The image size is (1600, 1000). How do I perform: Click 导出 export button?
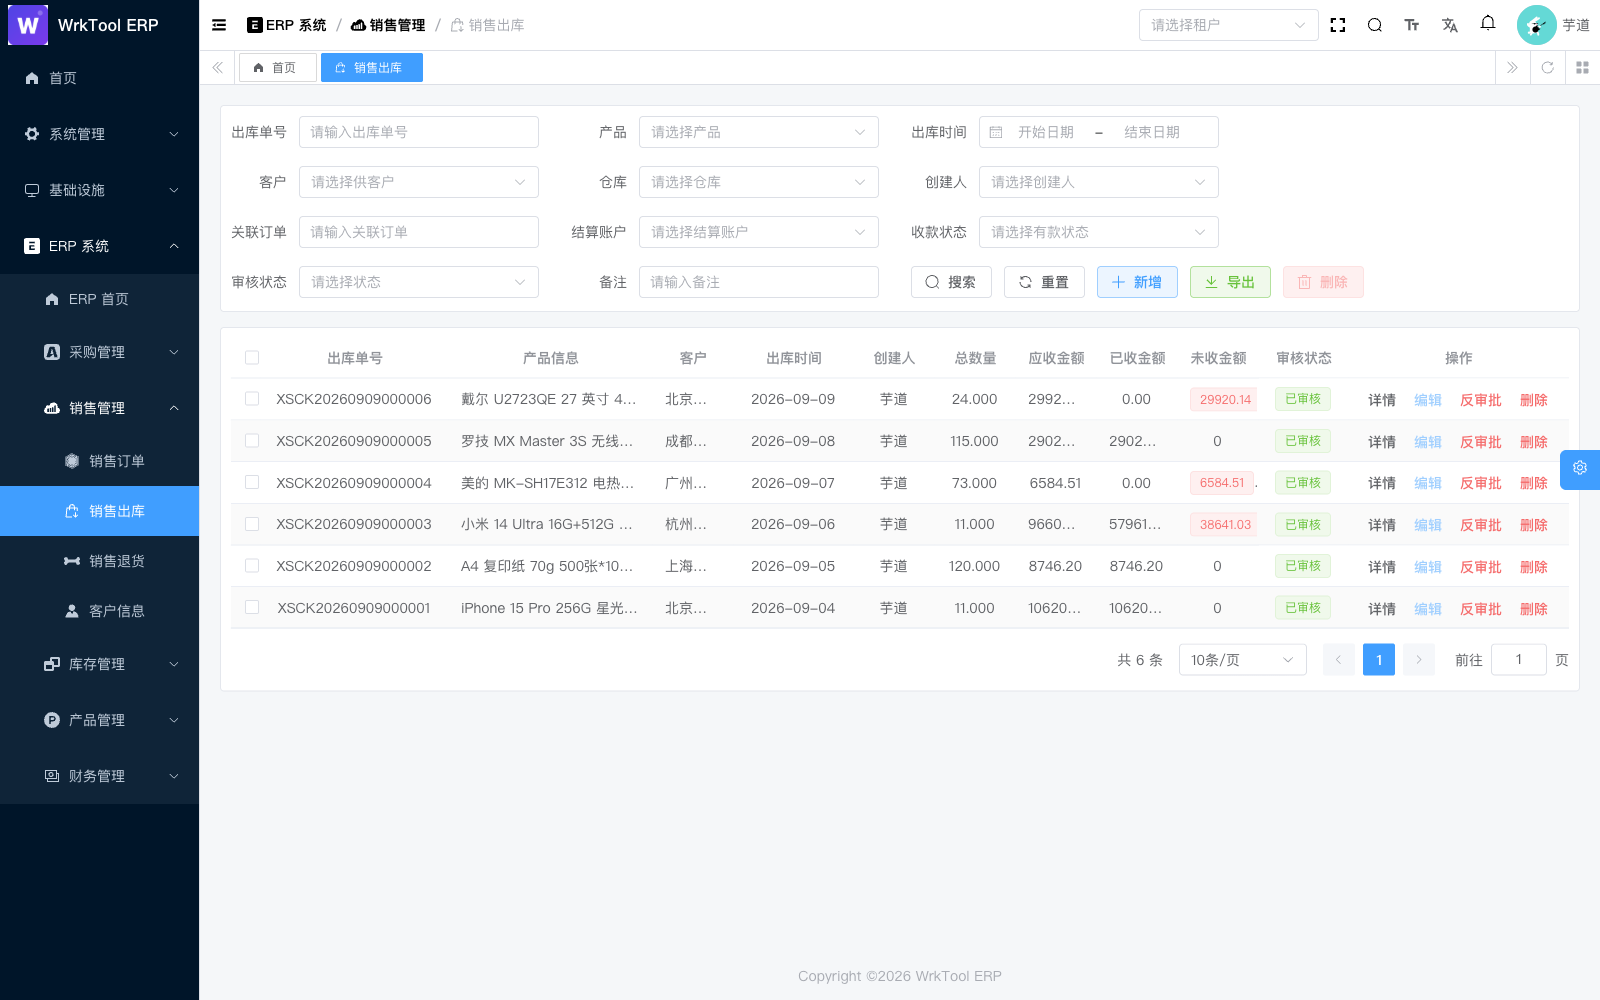(1230, 282)
